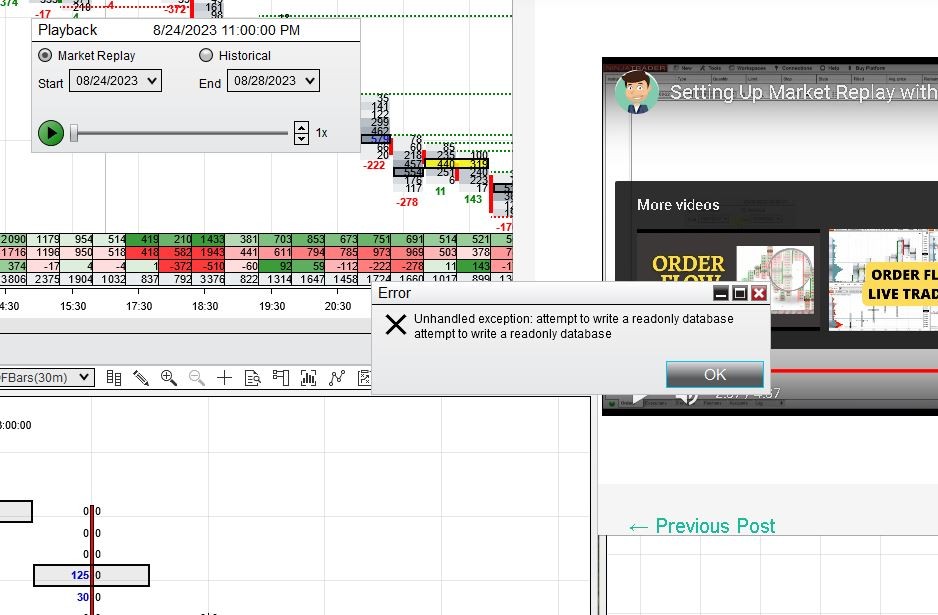Click the playback position slider
This screenshot has height=615, width=938.
74,132
